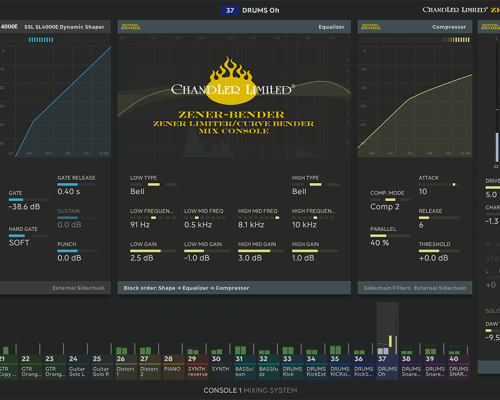The image size is (500, 400).
Task: Select track 25 Guitar Solo R
Action: click(x=102, y=367)
